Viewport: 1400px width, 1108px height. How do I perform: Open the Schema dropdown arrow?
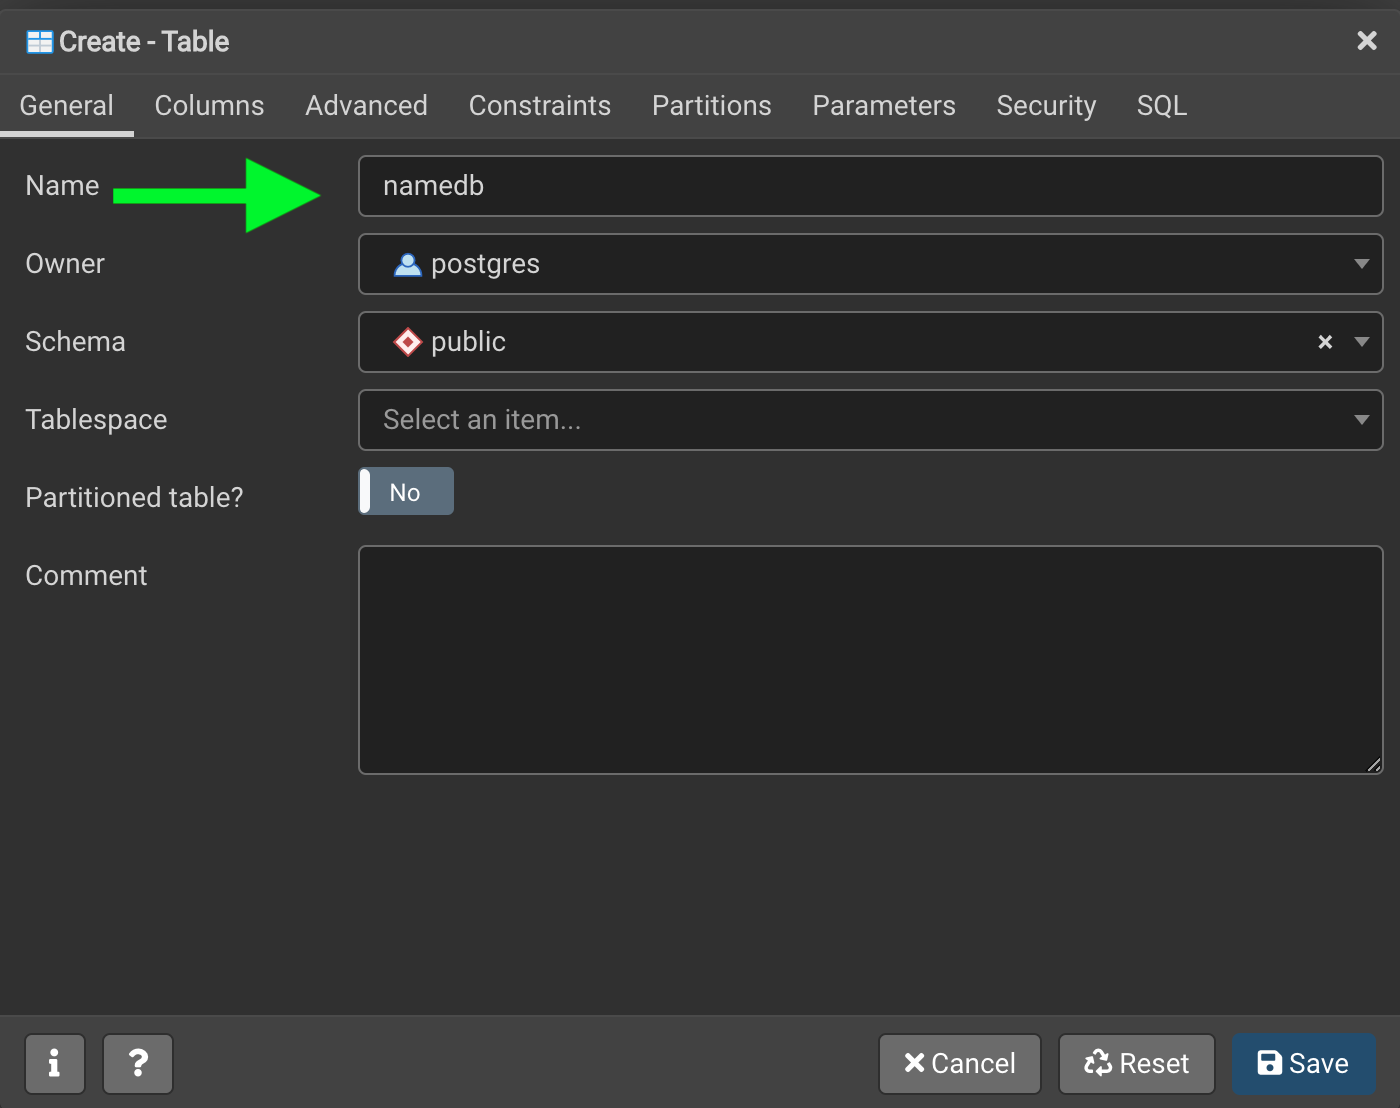click(1361, 342)
